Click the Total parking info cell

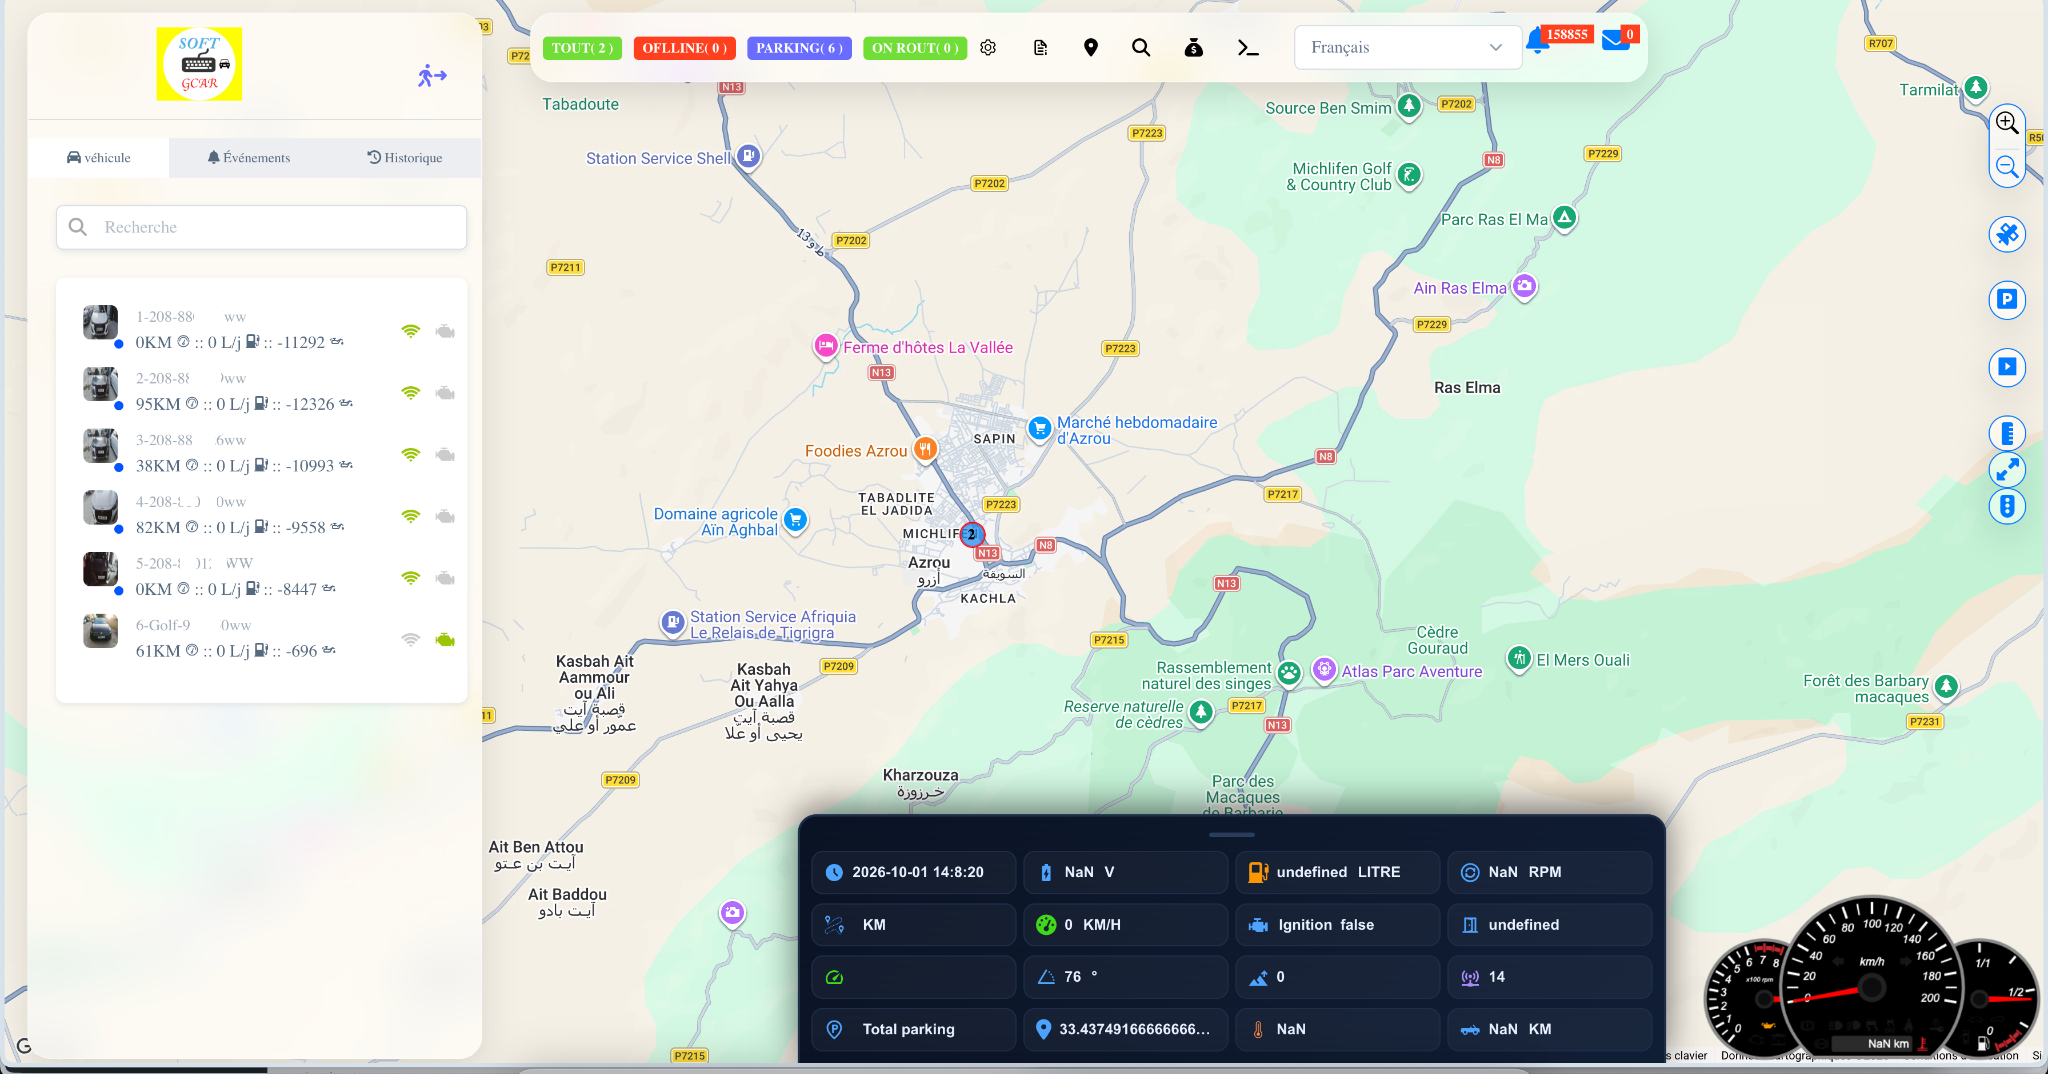click(913, 1029)
